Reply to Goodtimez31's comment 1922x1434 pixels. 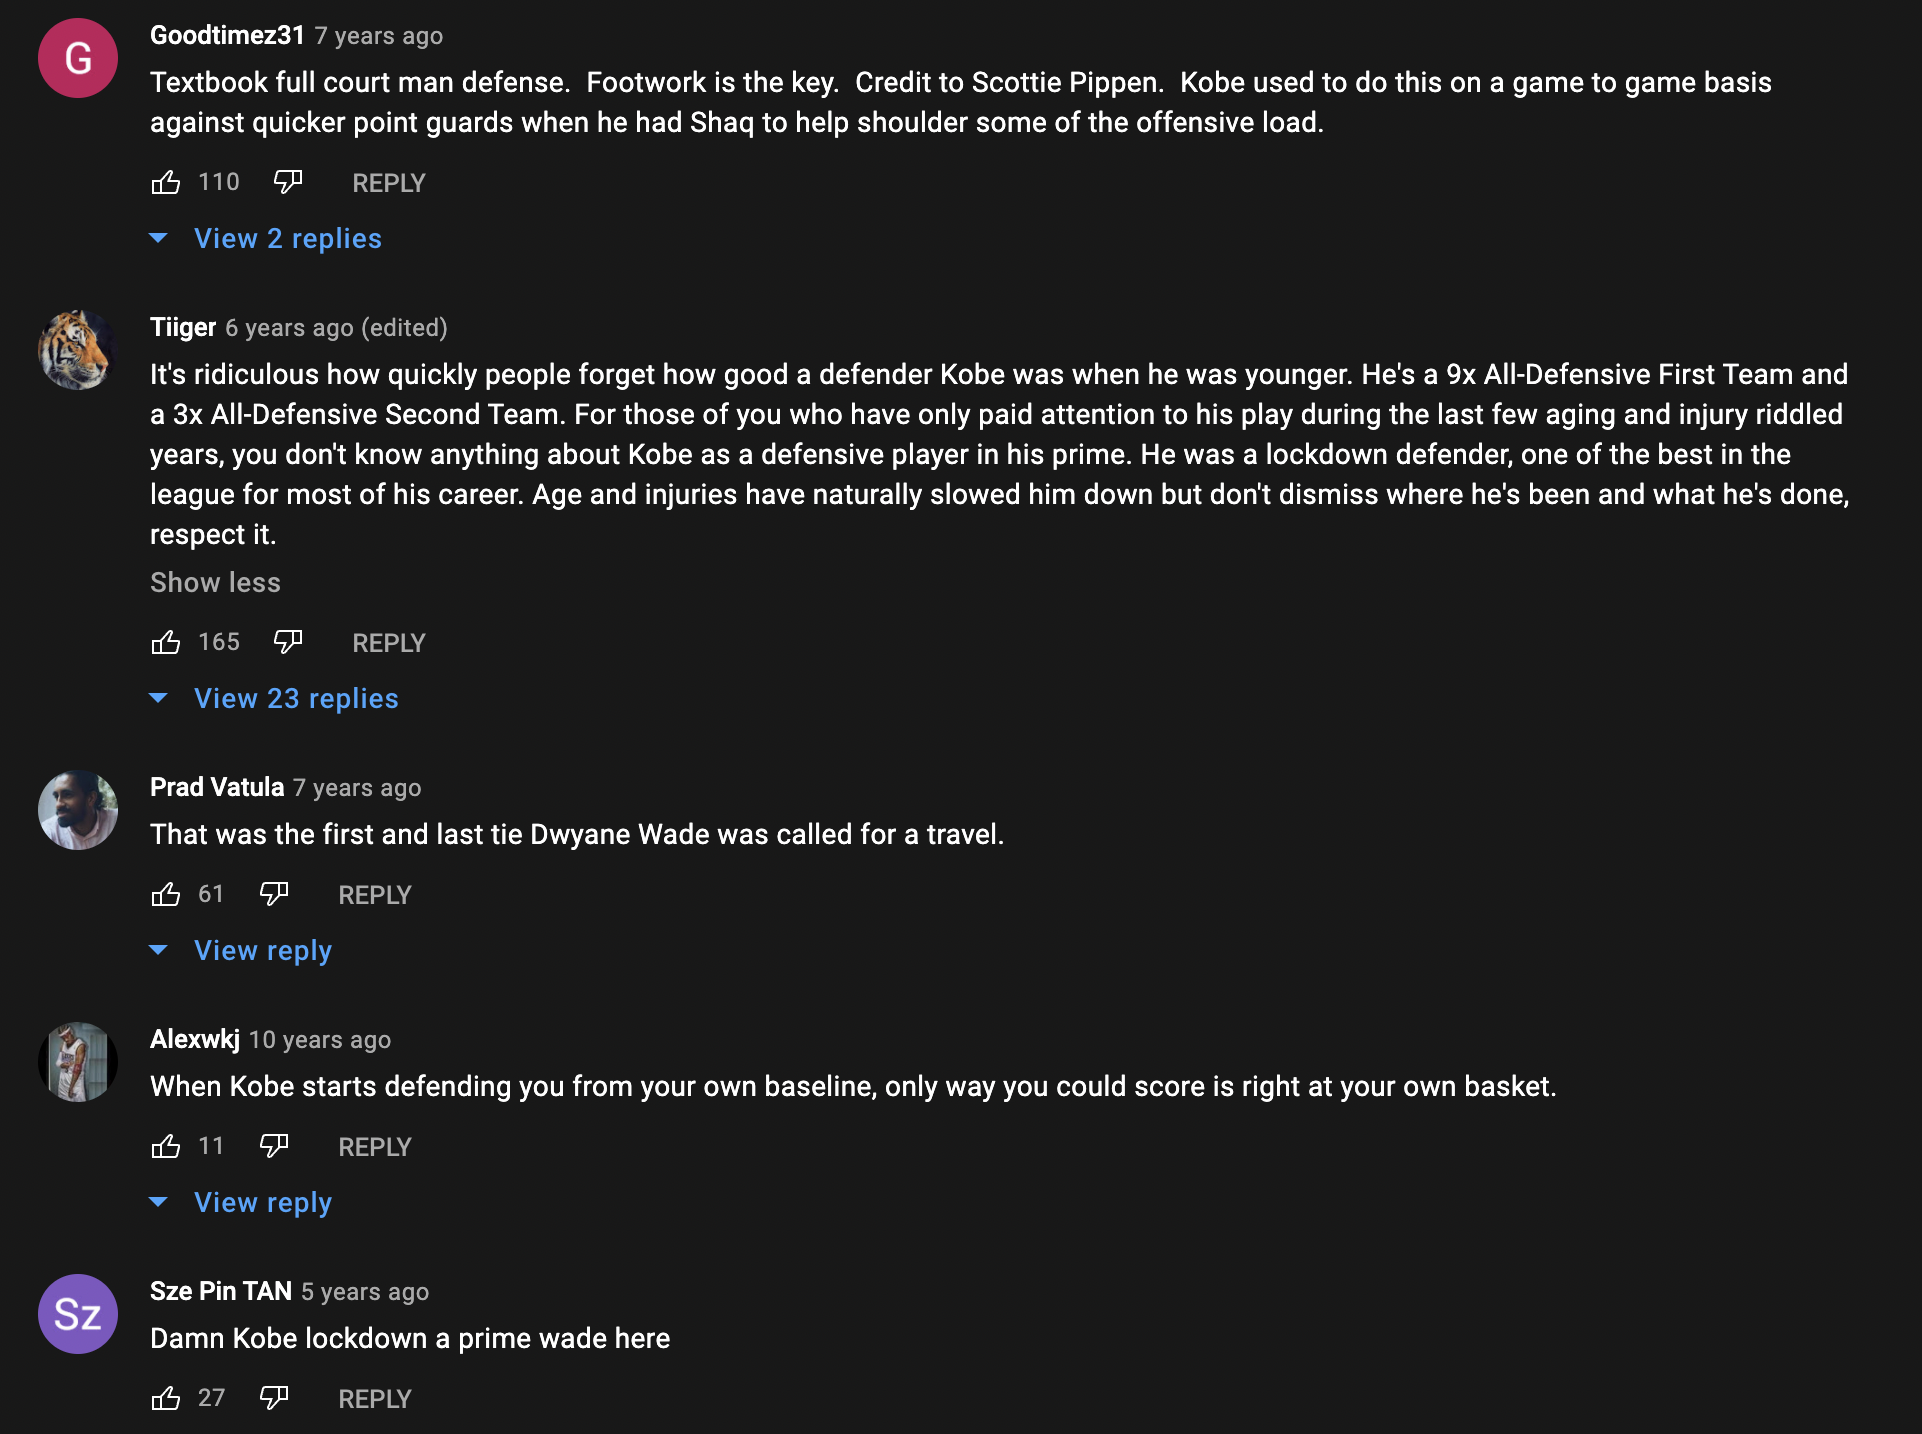[389, 183]
